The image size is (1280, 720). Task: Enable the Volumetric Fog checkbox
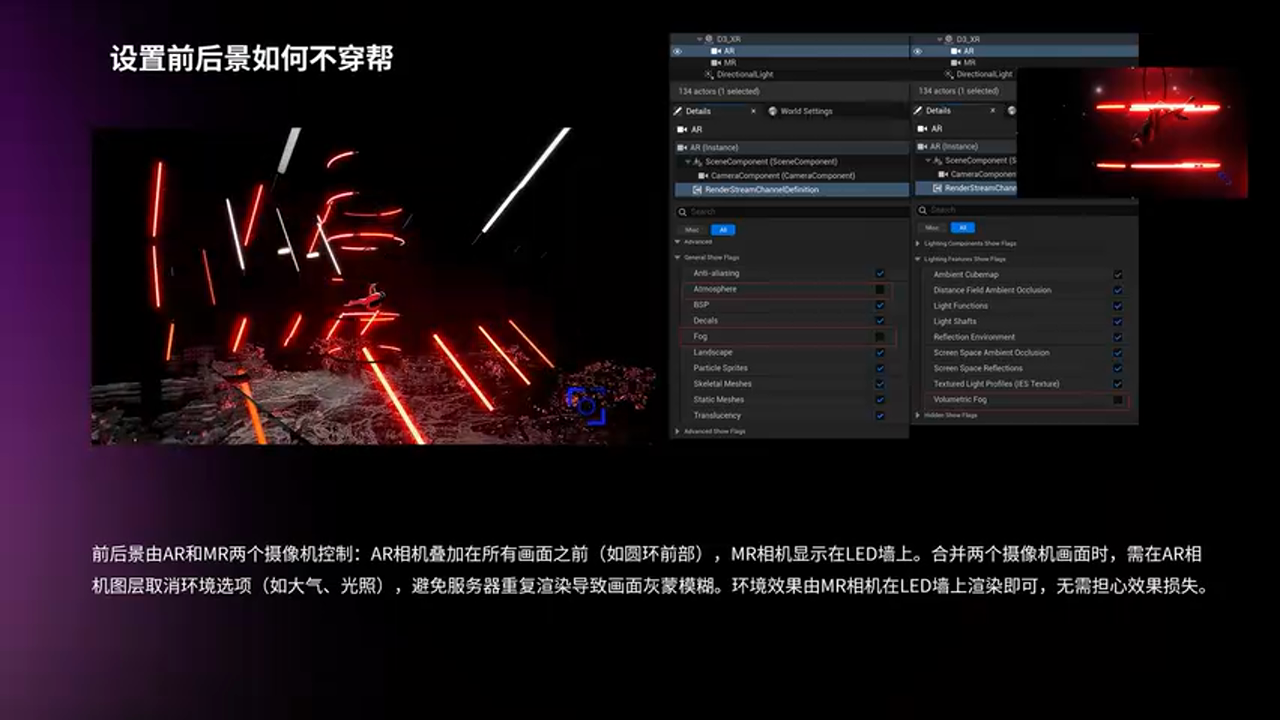tap(1118, 400)
